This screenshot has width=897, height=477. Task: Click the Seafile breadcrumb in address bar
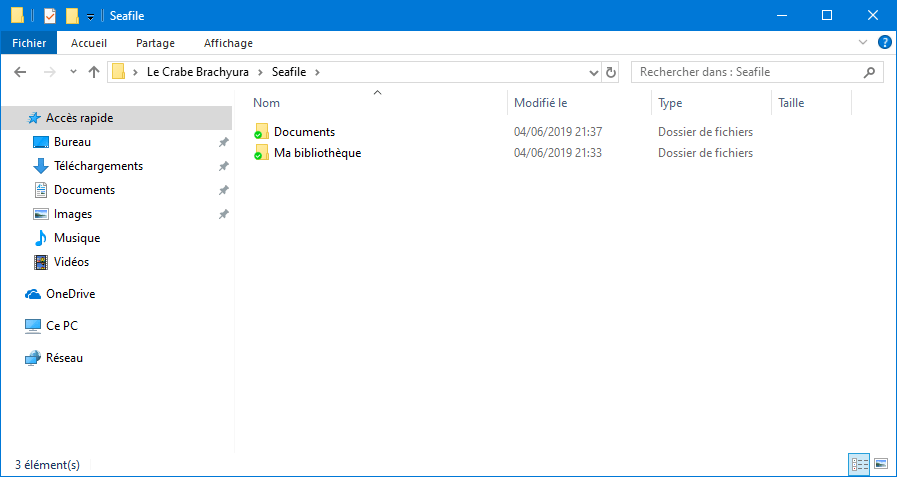(289, 72)
